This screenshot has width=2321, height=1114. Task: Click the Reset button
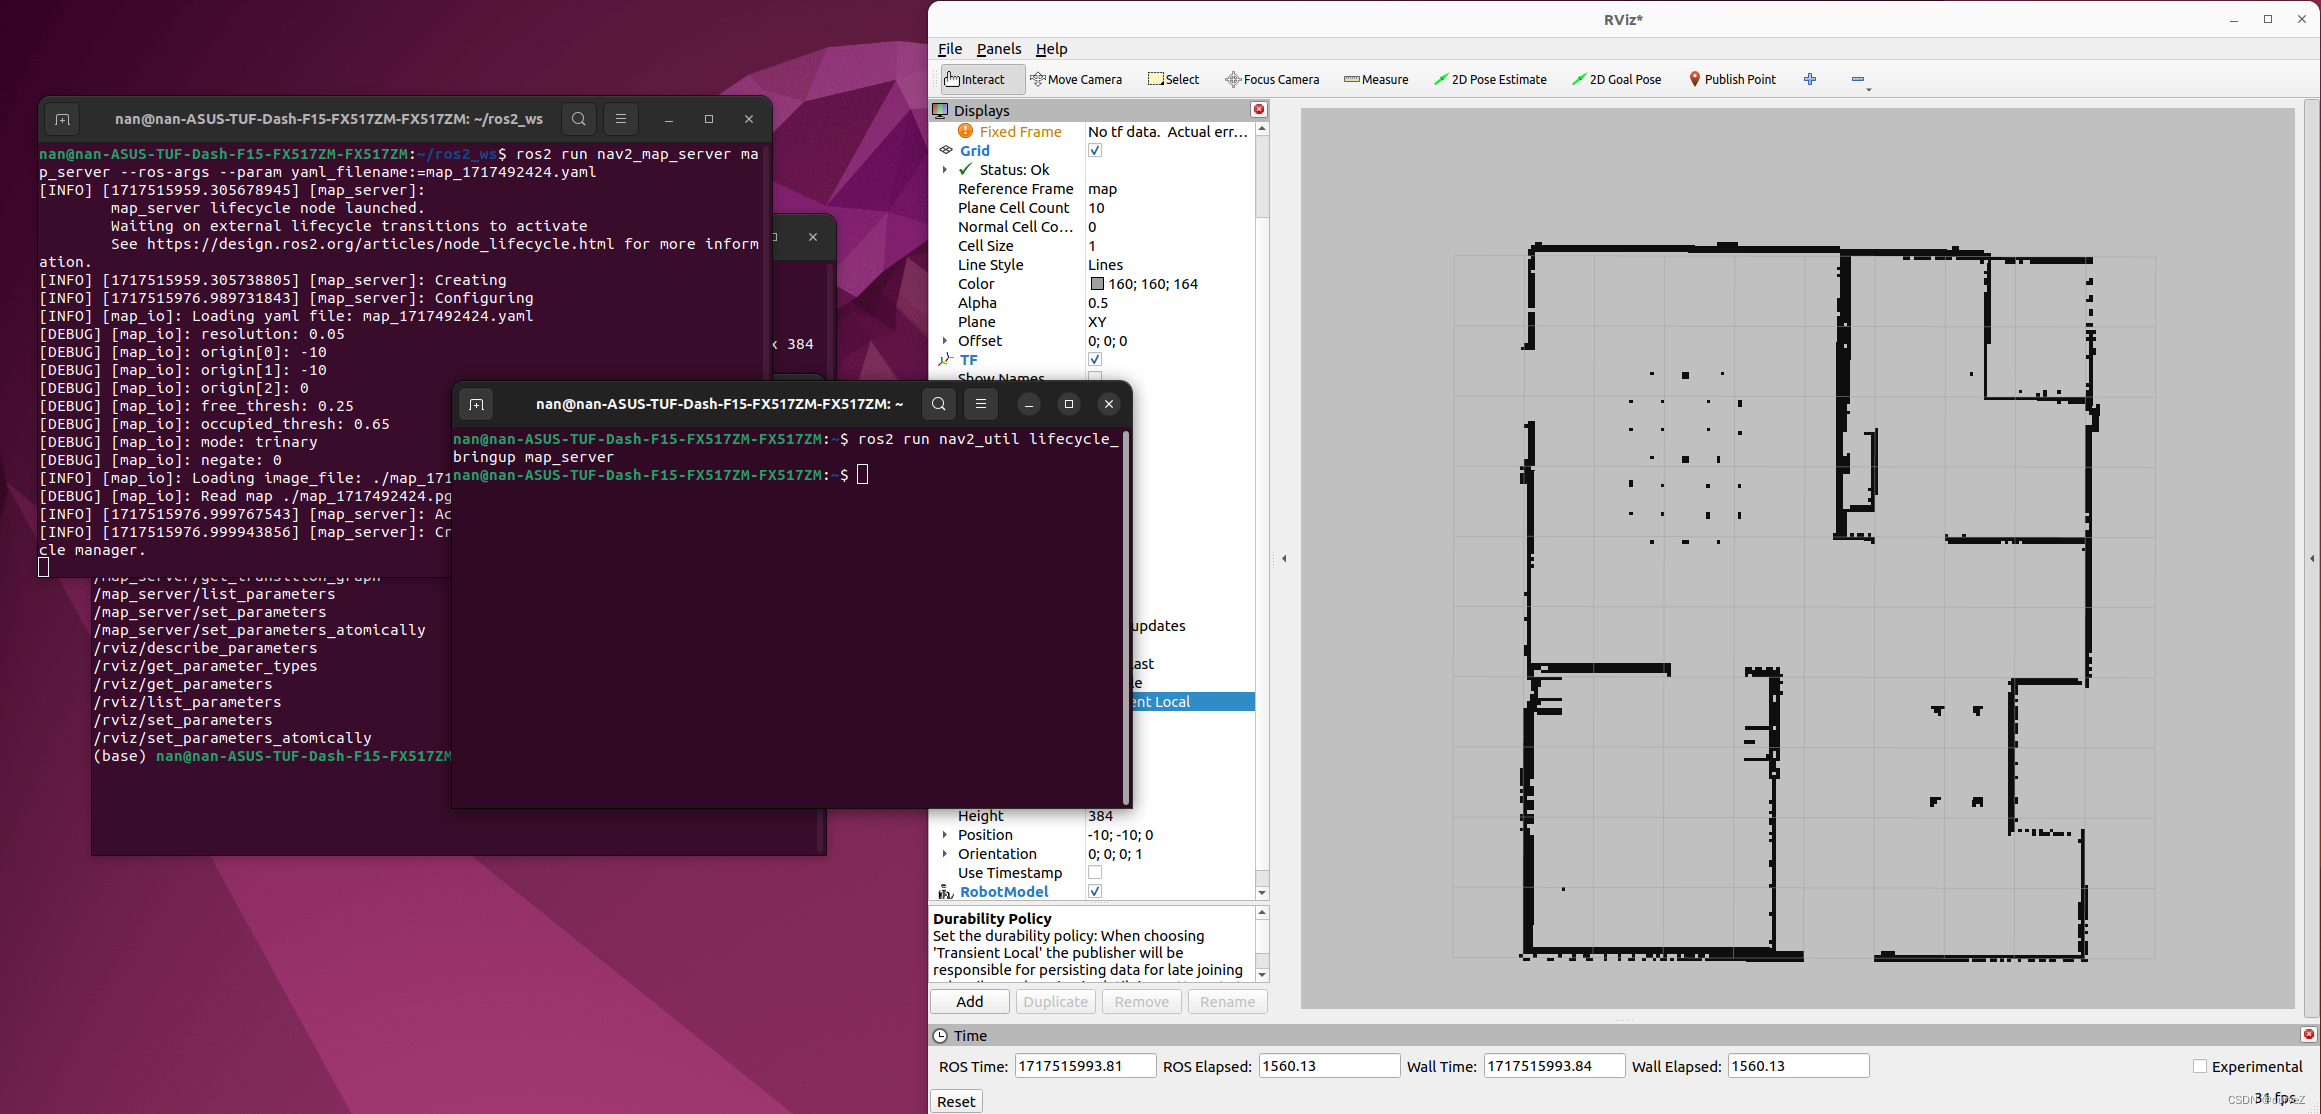coord(955,1101)
